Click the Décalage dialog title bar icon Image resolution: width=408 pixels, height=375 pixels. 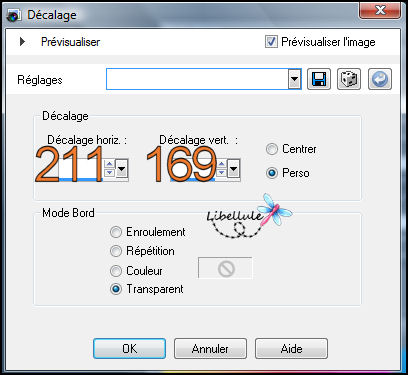click(13, 15)
